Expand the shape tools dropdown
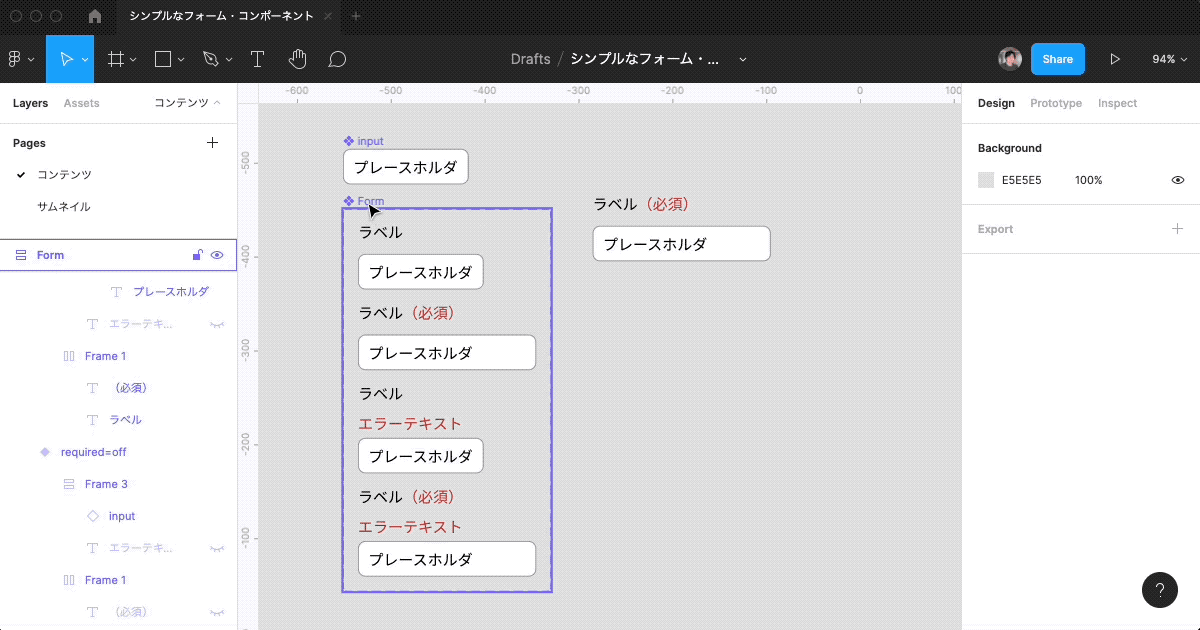The image size is (1200, 630). (181, 60)
